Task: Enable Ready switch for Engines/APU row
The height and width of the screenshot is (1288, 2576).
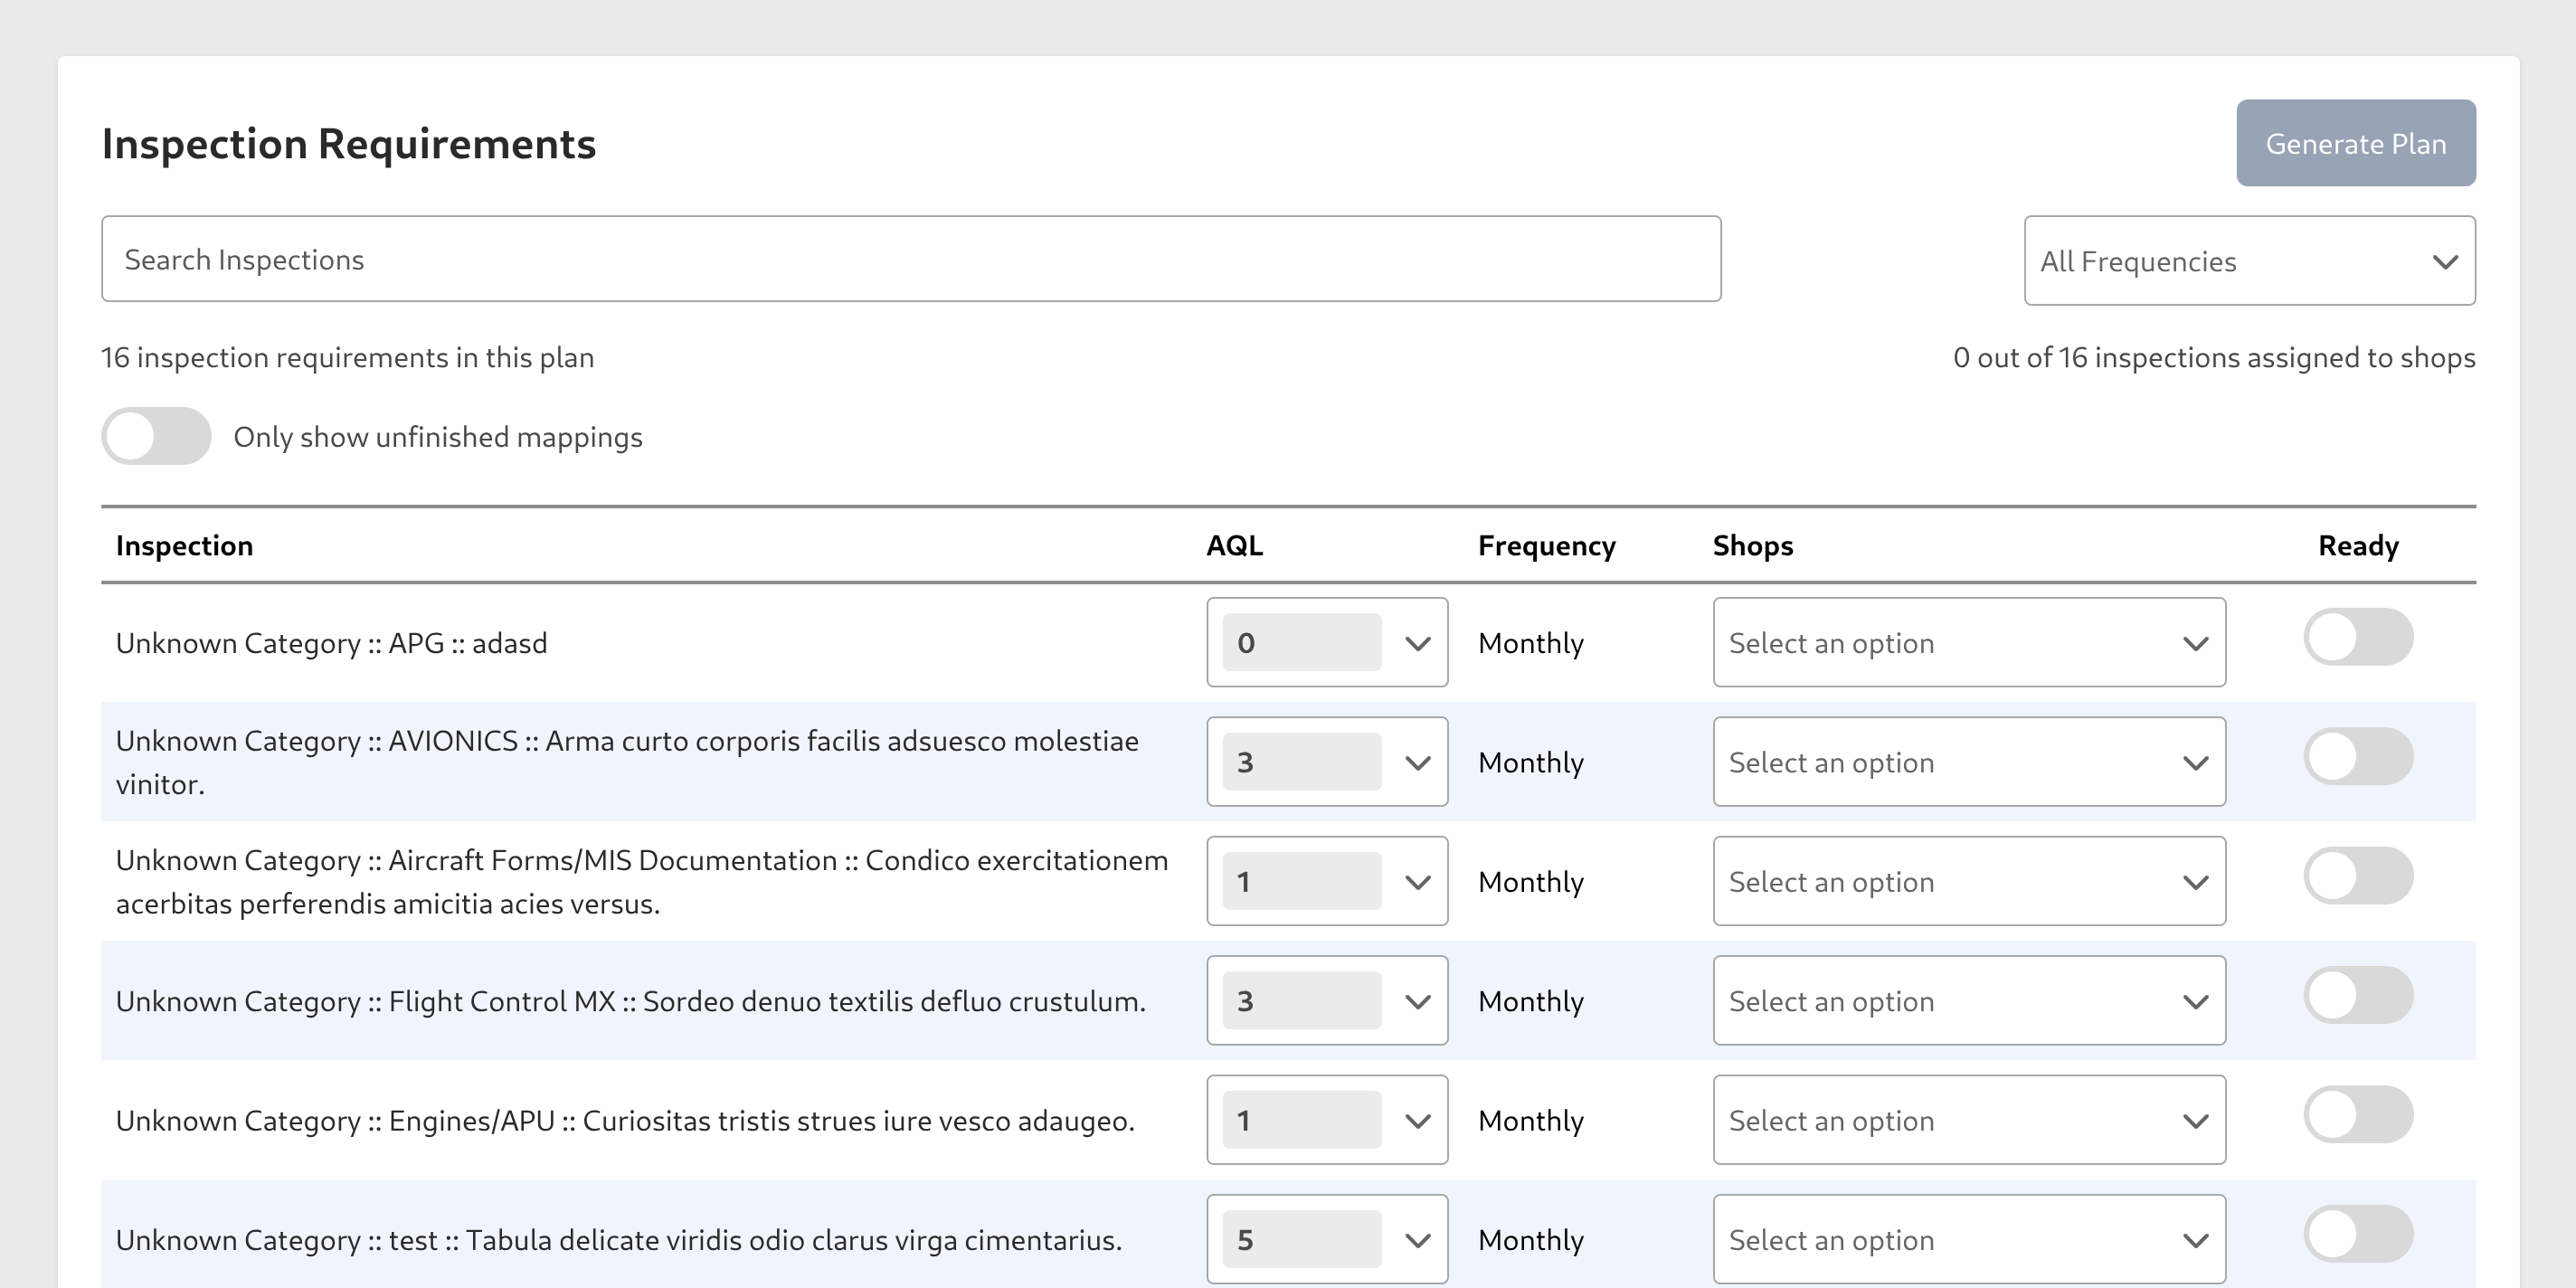Action: coord(2357,1114)
